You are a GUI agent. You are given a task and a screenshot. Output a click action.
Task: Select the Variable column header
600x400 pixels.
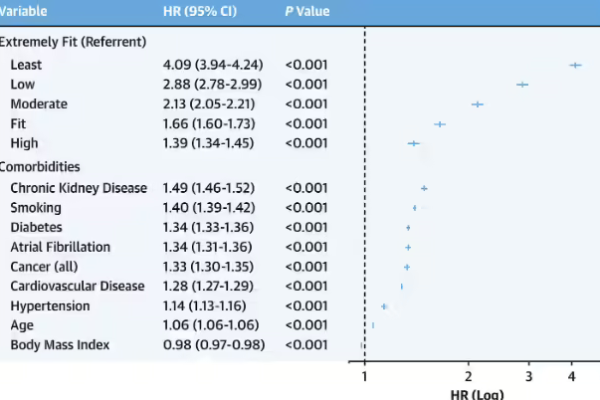[x=22, y=10]
